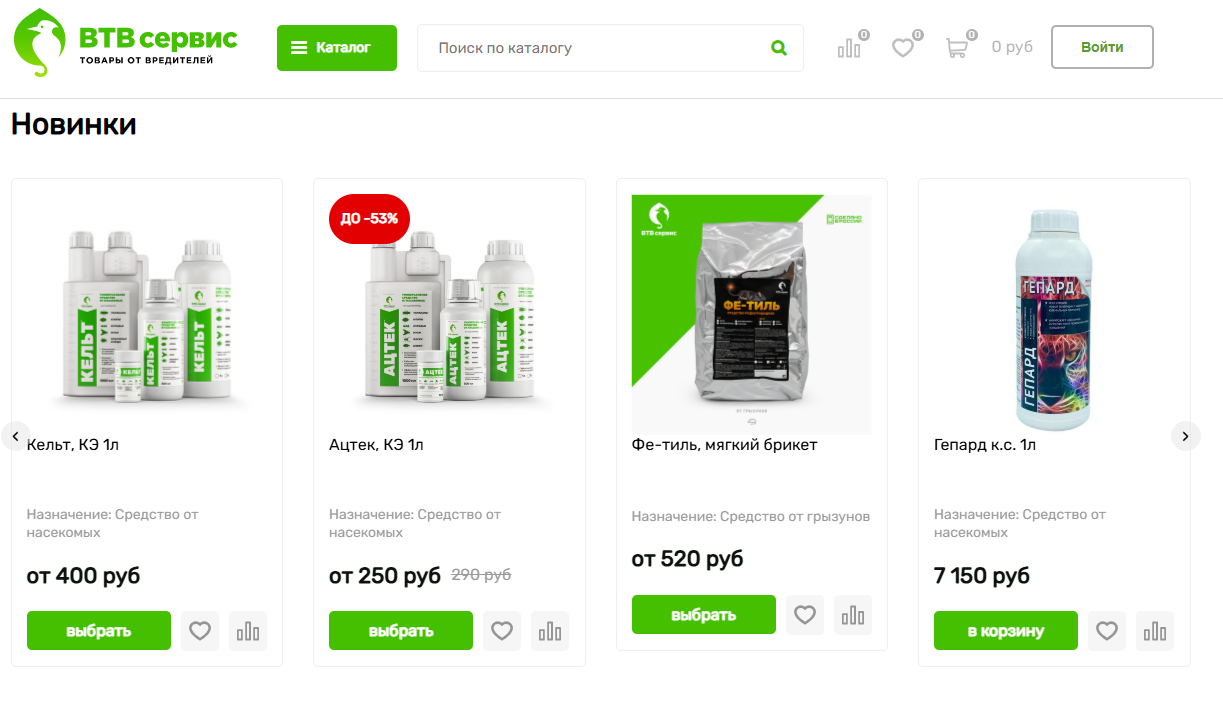Add Гепард к.с. 1л to wishlist
The image size is (1223, 708).
click(1107, 631)
